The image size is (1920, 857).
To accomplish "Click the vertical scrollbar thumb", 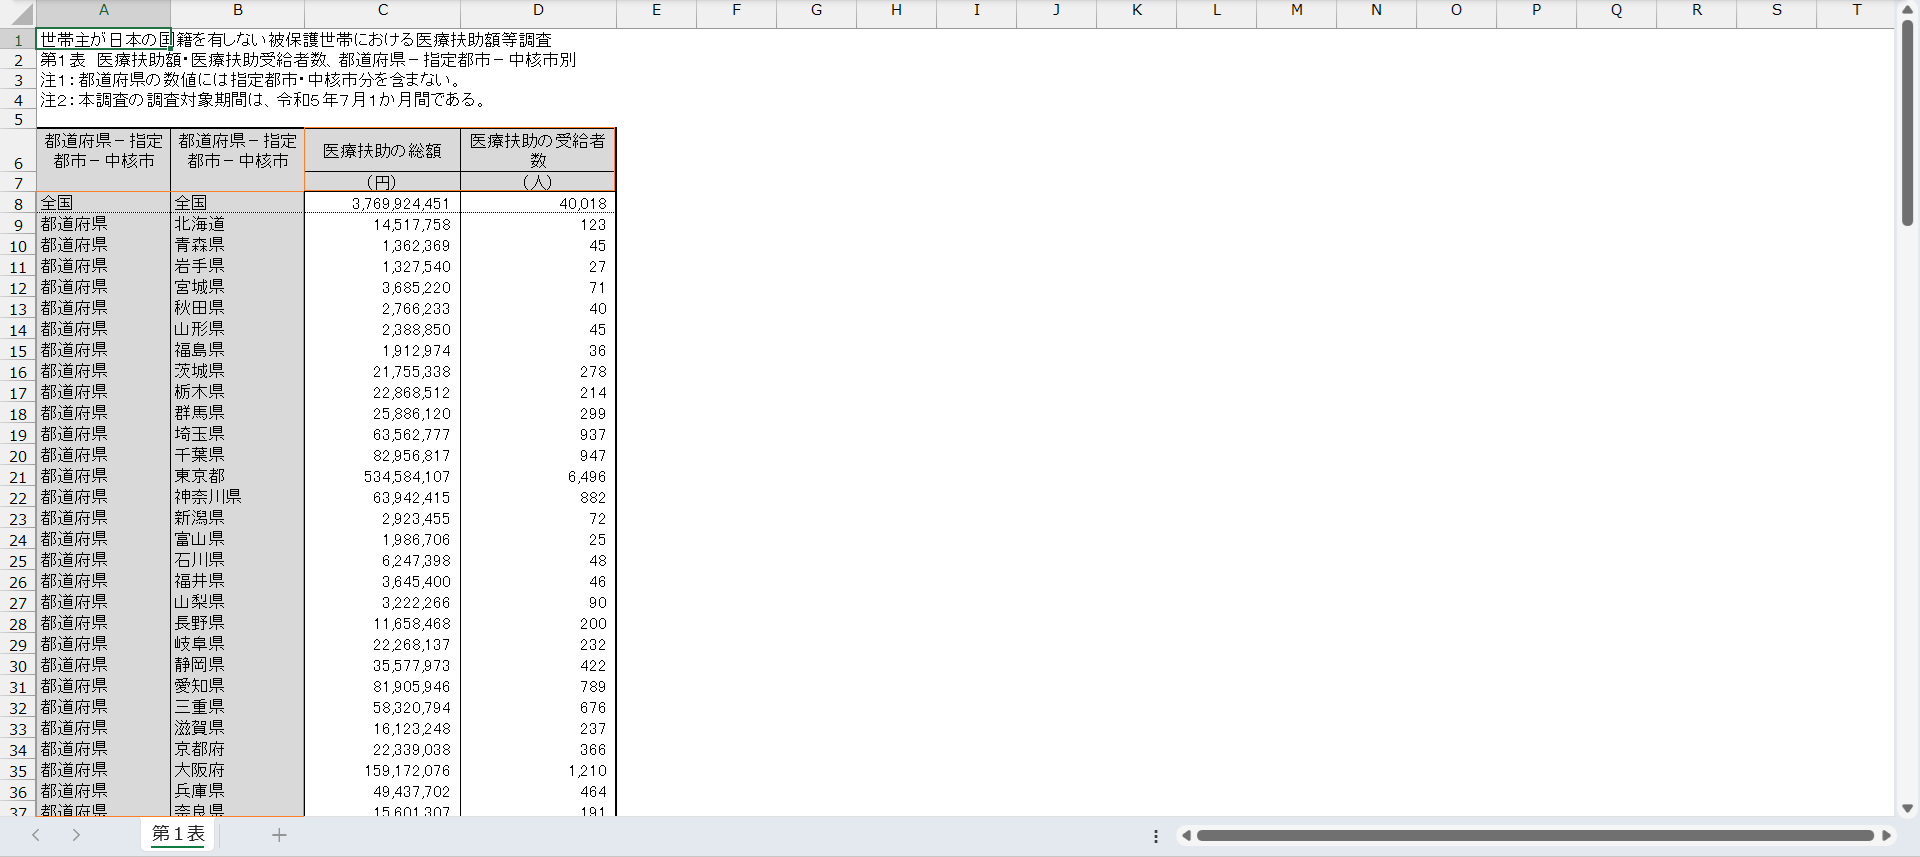I will (x=1907, y=120).
